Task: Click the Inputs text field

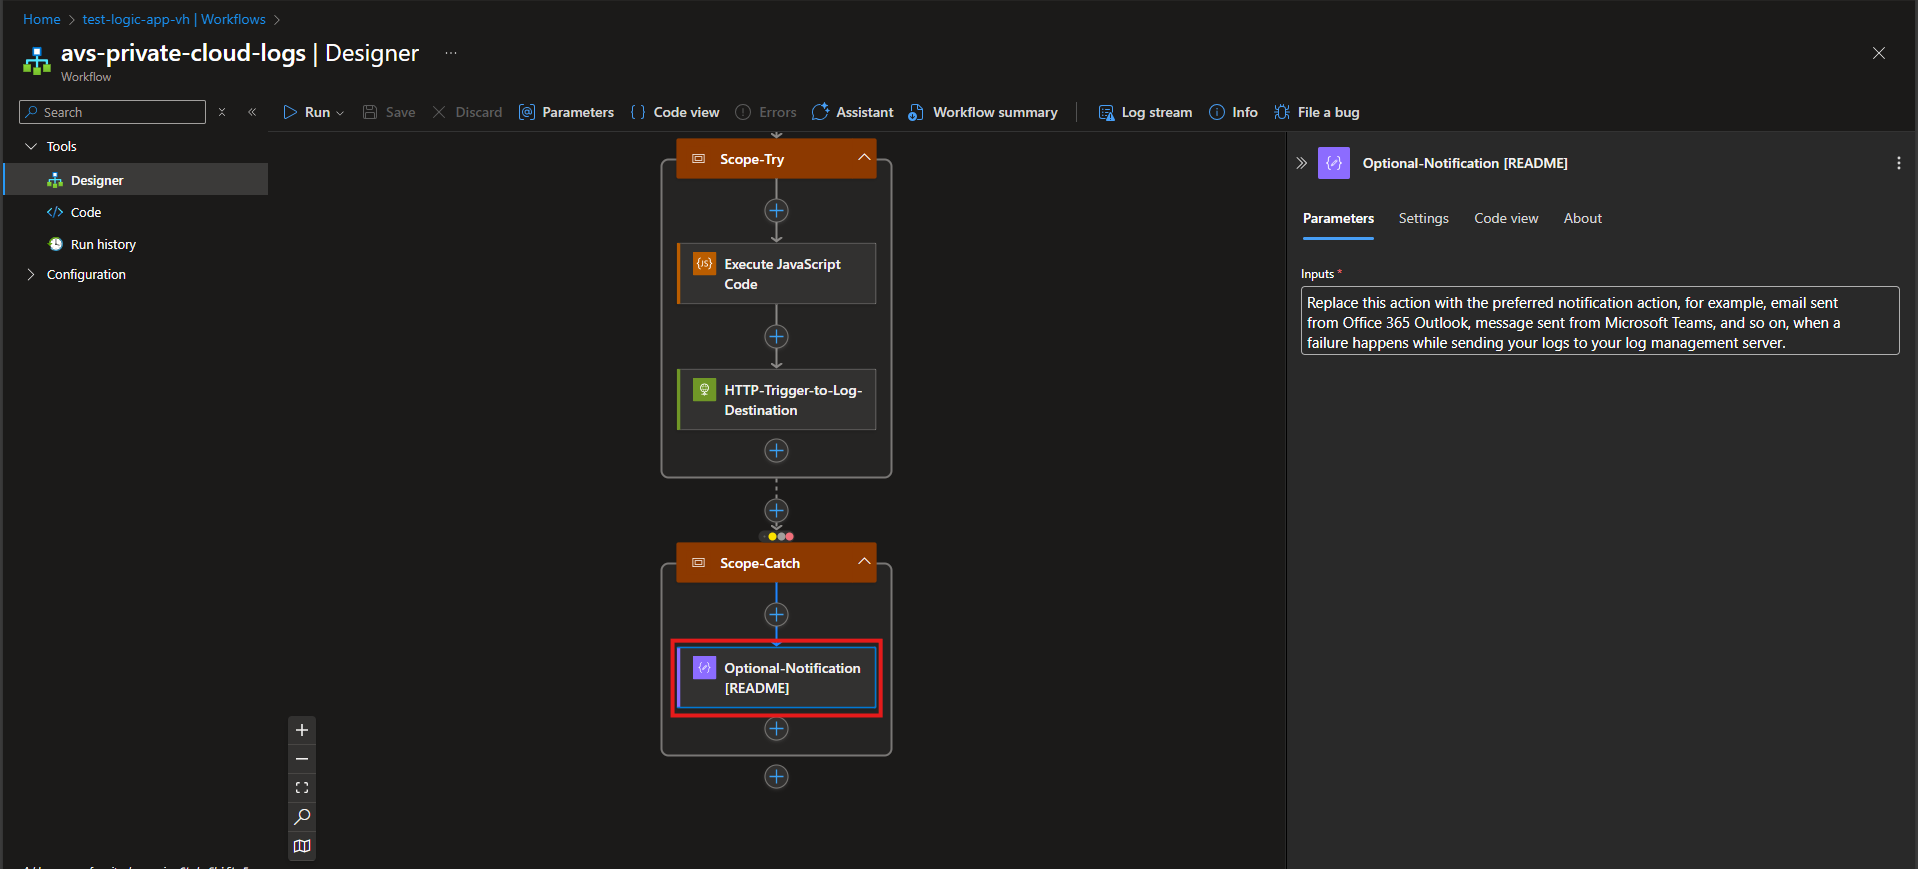Action: (1599, 322)
